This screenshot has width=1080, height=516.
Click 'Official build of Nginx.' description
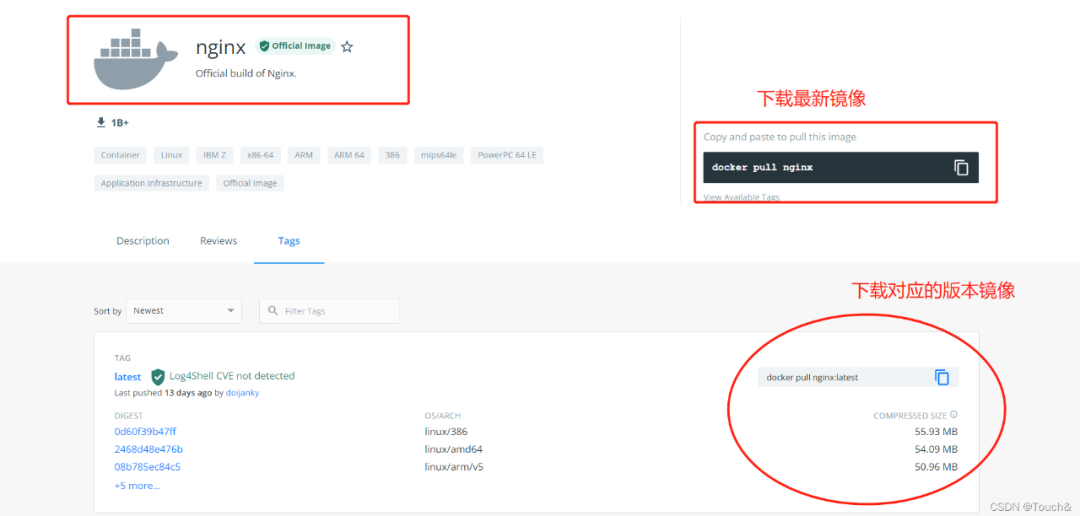coord(246,73)
